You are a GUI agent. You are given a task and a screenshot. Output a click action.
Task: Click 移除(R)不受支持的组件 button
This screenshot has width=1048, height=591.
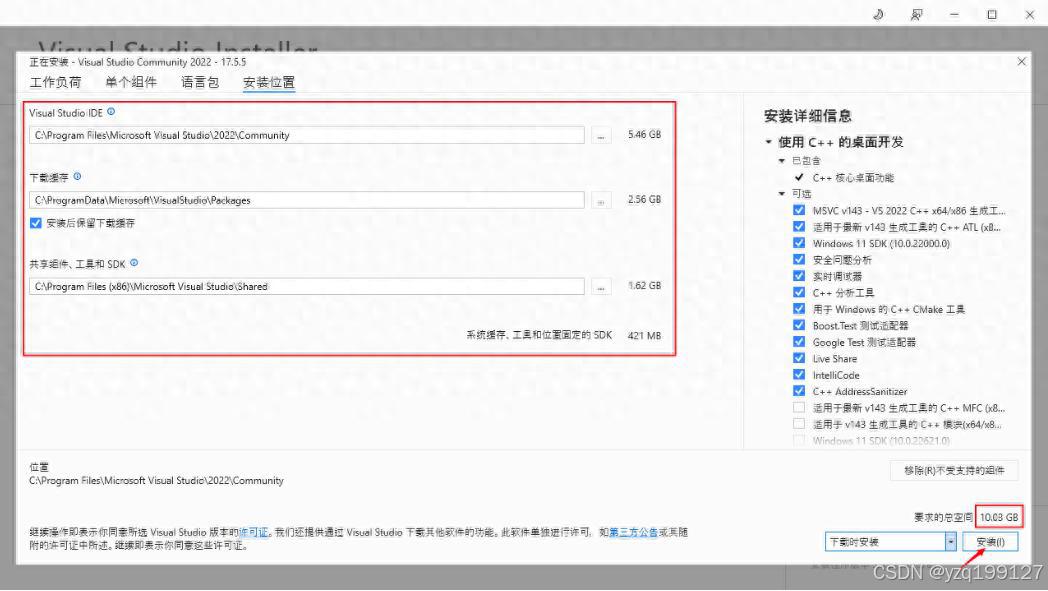point(954,471)
